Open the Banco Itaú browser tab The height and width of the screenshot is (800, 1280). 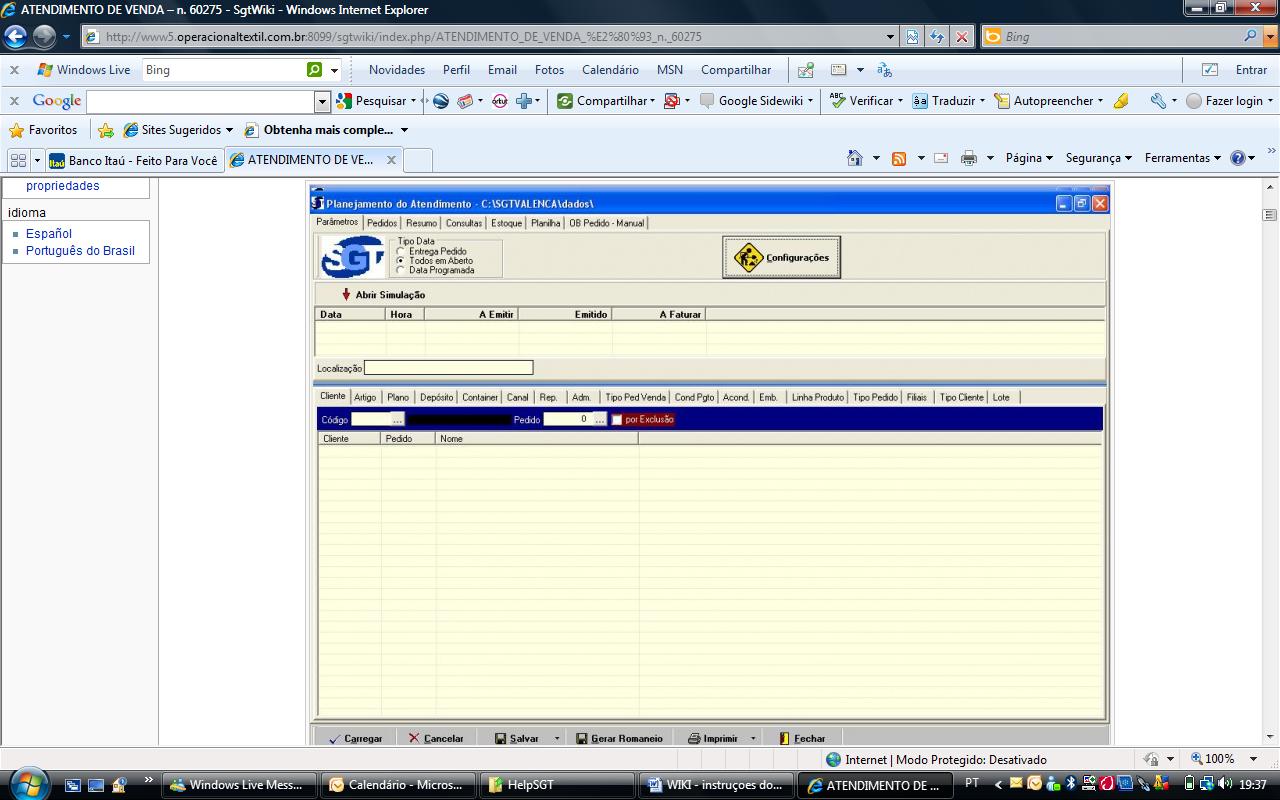134,160
